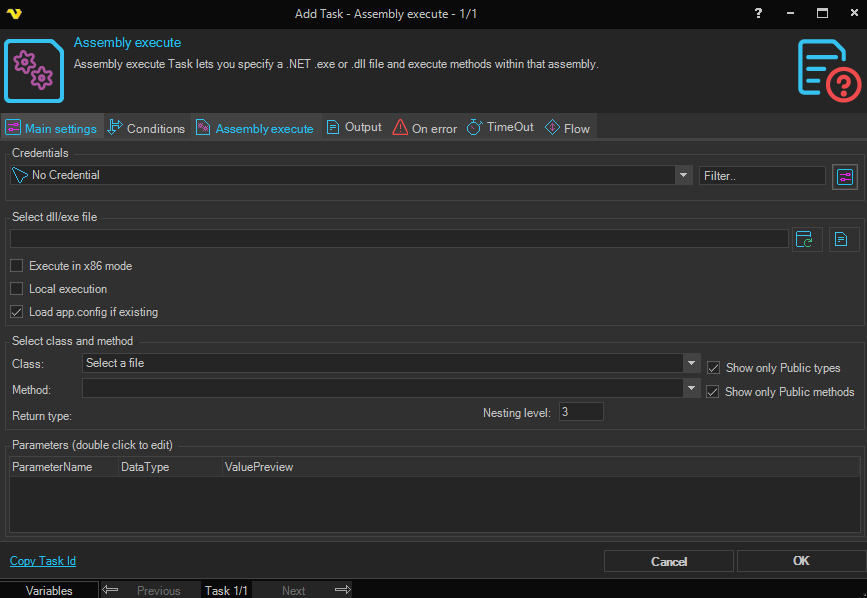Screen dimensions: 867x598
Task: Click the next task right arrow icon
Action: [342, 590]
